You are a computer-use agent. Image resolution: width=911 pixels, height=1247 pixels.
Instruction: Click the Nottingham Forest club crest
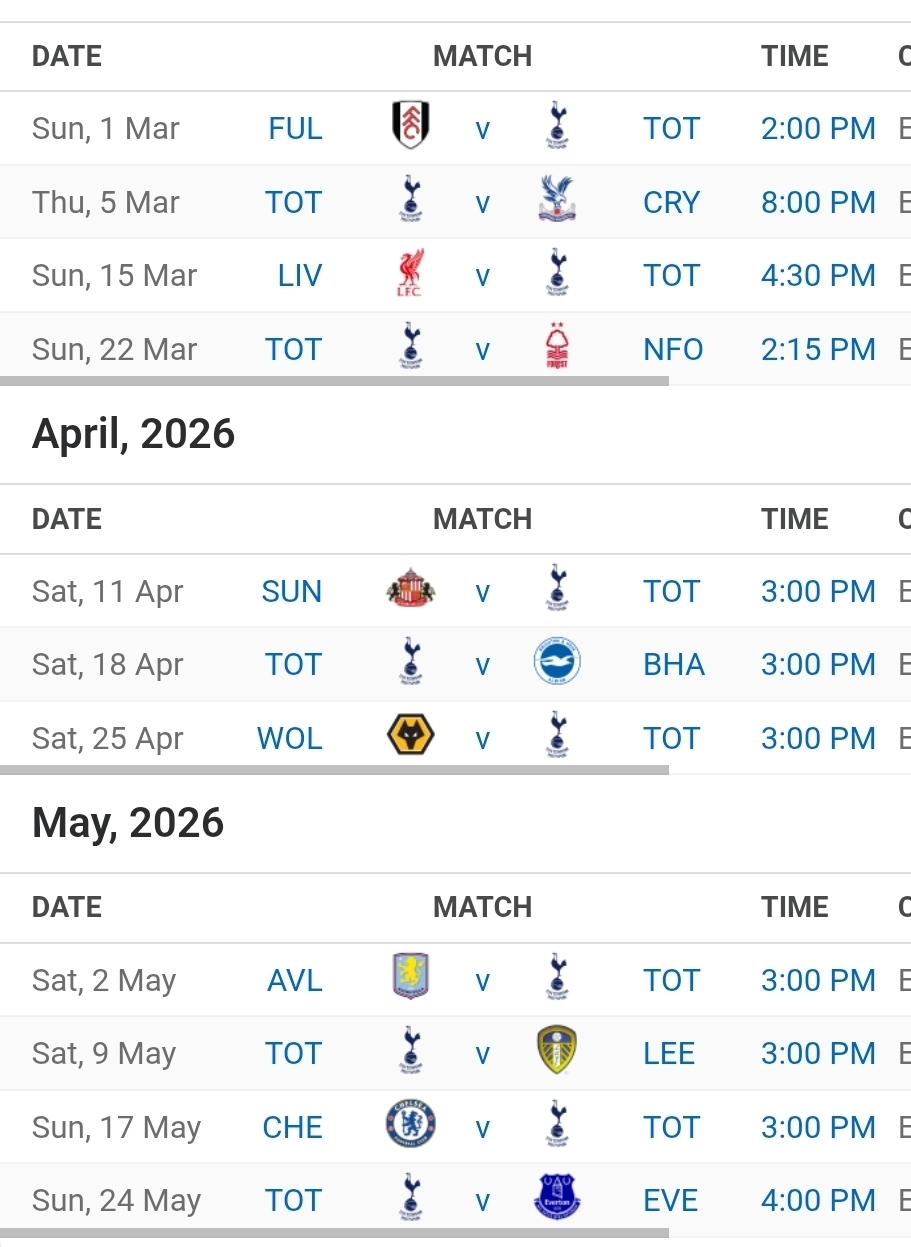click(x=557, y=348)
